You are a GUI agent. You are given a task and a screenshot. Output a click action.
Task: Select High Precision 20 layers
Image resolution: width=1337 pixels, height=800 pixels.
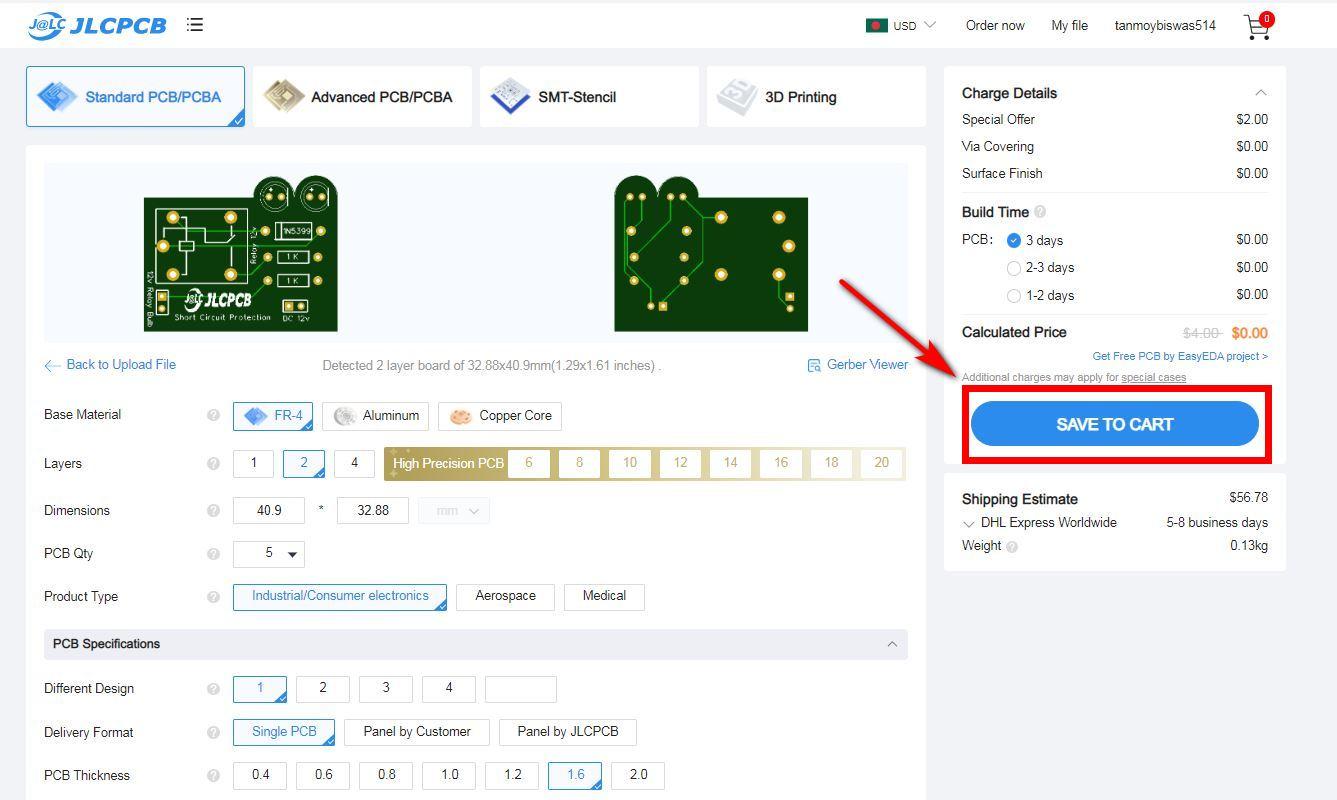click(x=881, y=463)
